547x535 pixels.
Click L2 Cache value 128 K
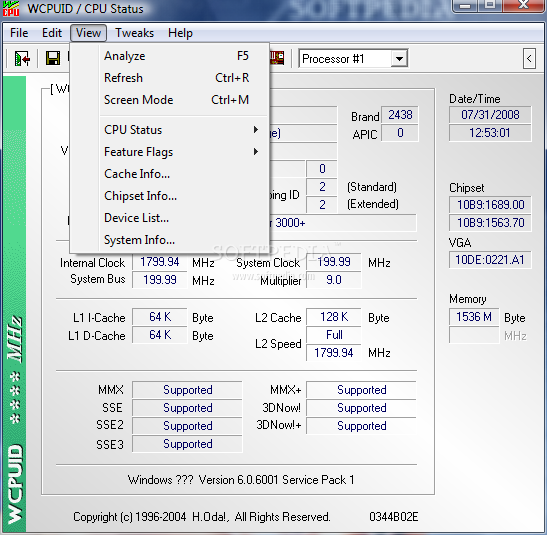pos(334,317)
